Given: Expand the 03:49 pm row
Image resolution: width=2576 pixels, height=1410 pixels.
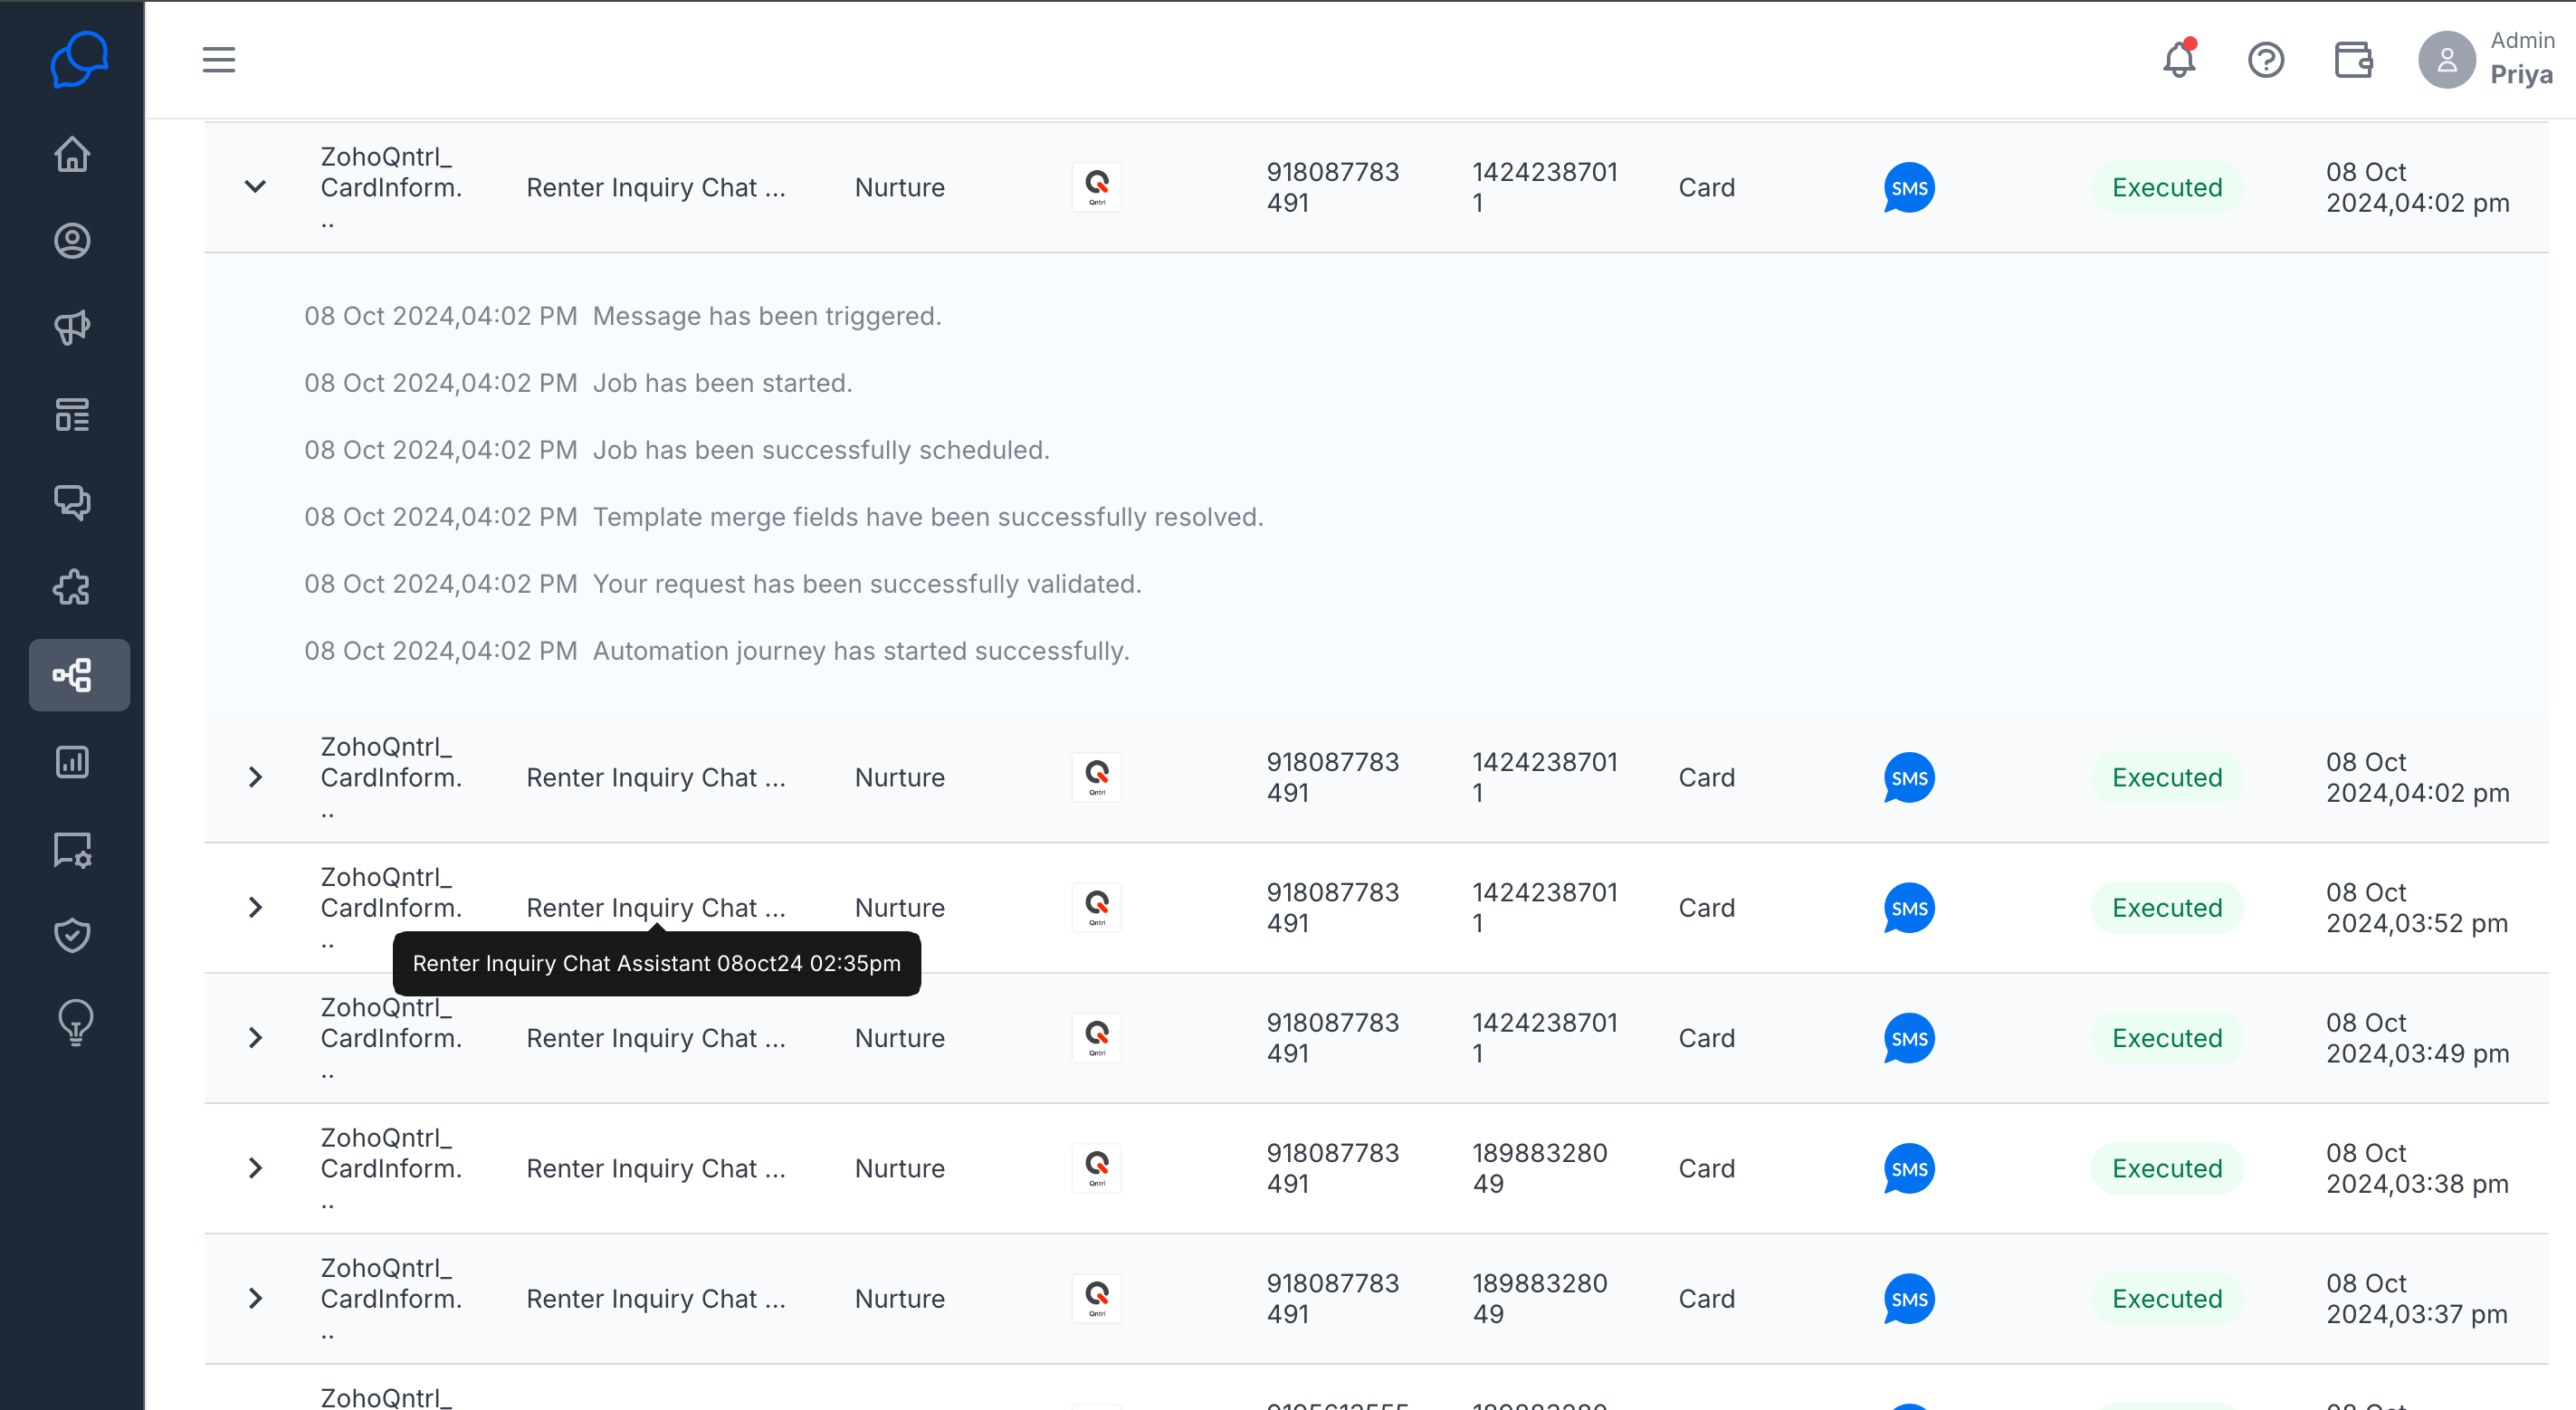Looking at the screenshot, I should click(256, 1038).
